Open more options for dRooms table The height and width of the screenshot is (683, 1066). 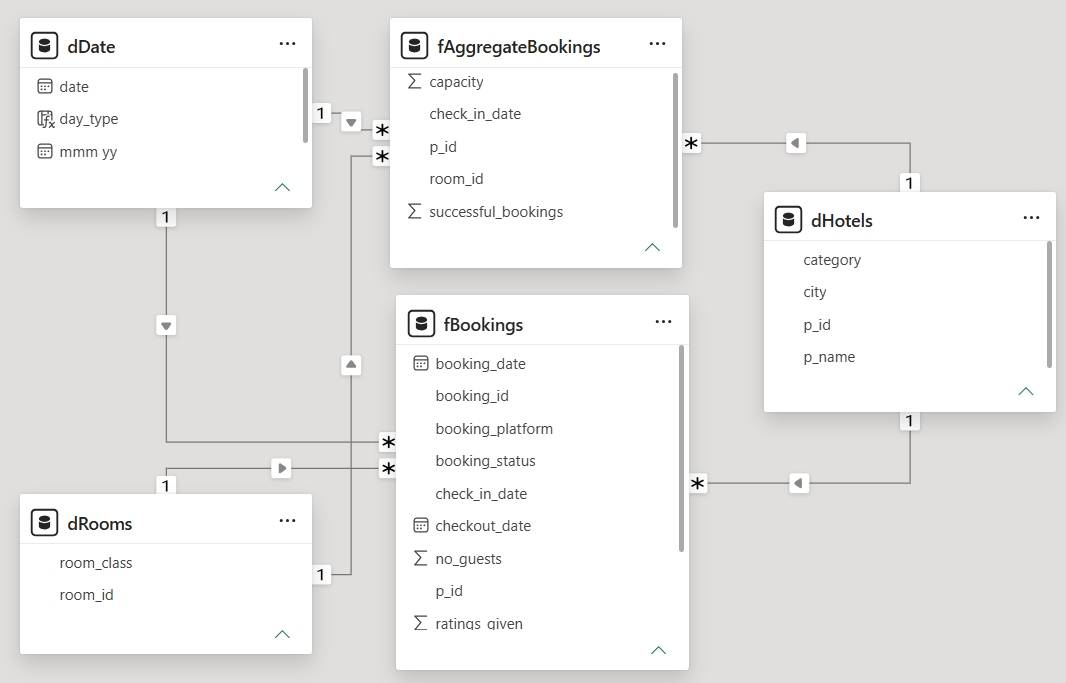point(288,521)
